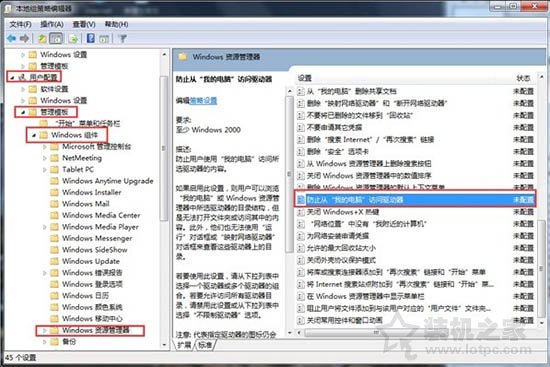This screenshot has width=550, height=367.
Task: Click the folder icon beside "开始"菜单和任务栏
Action: [x=44, y=123]
